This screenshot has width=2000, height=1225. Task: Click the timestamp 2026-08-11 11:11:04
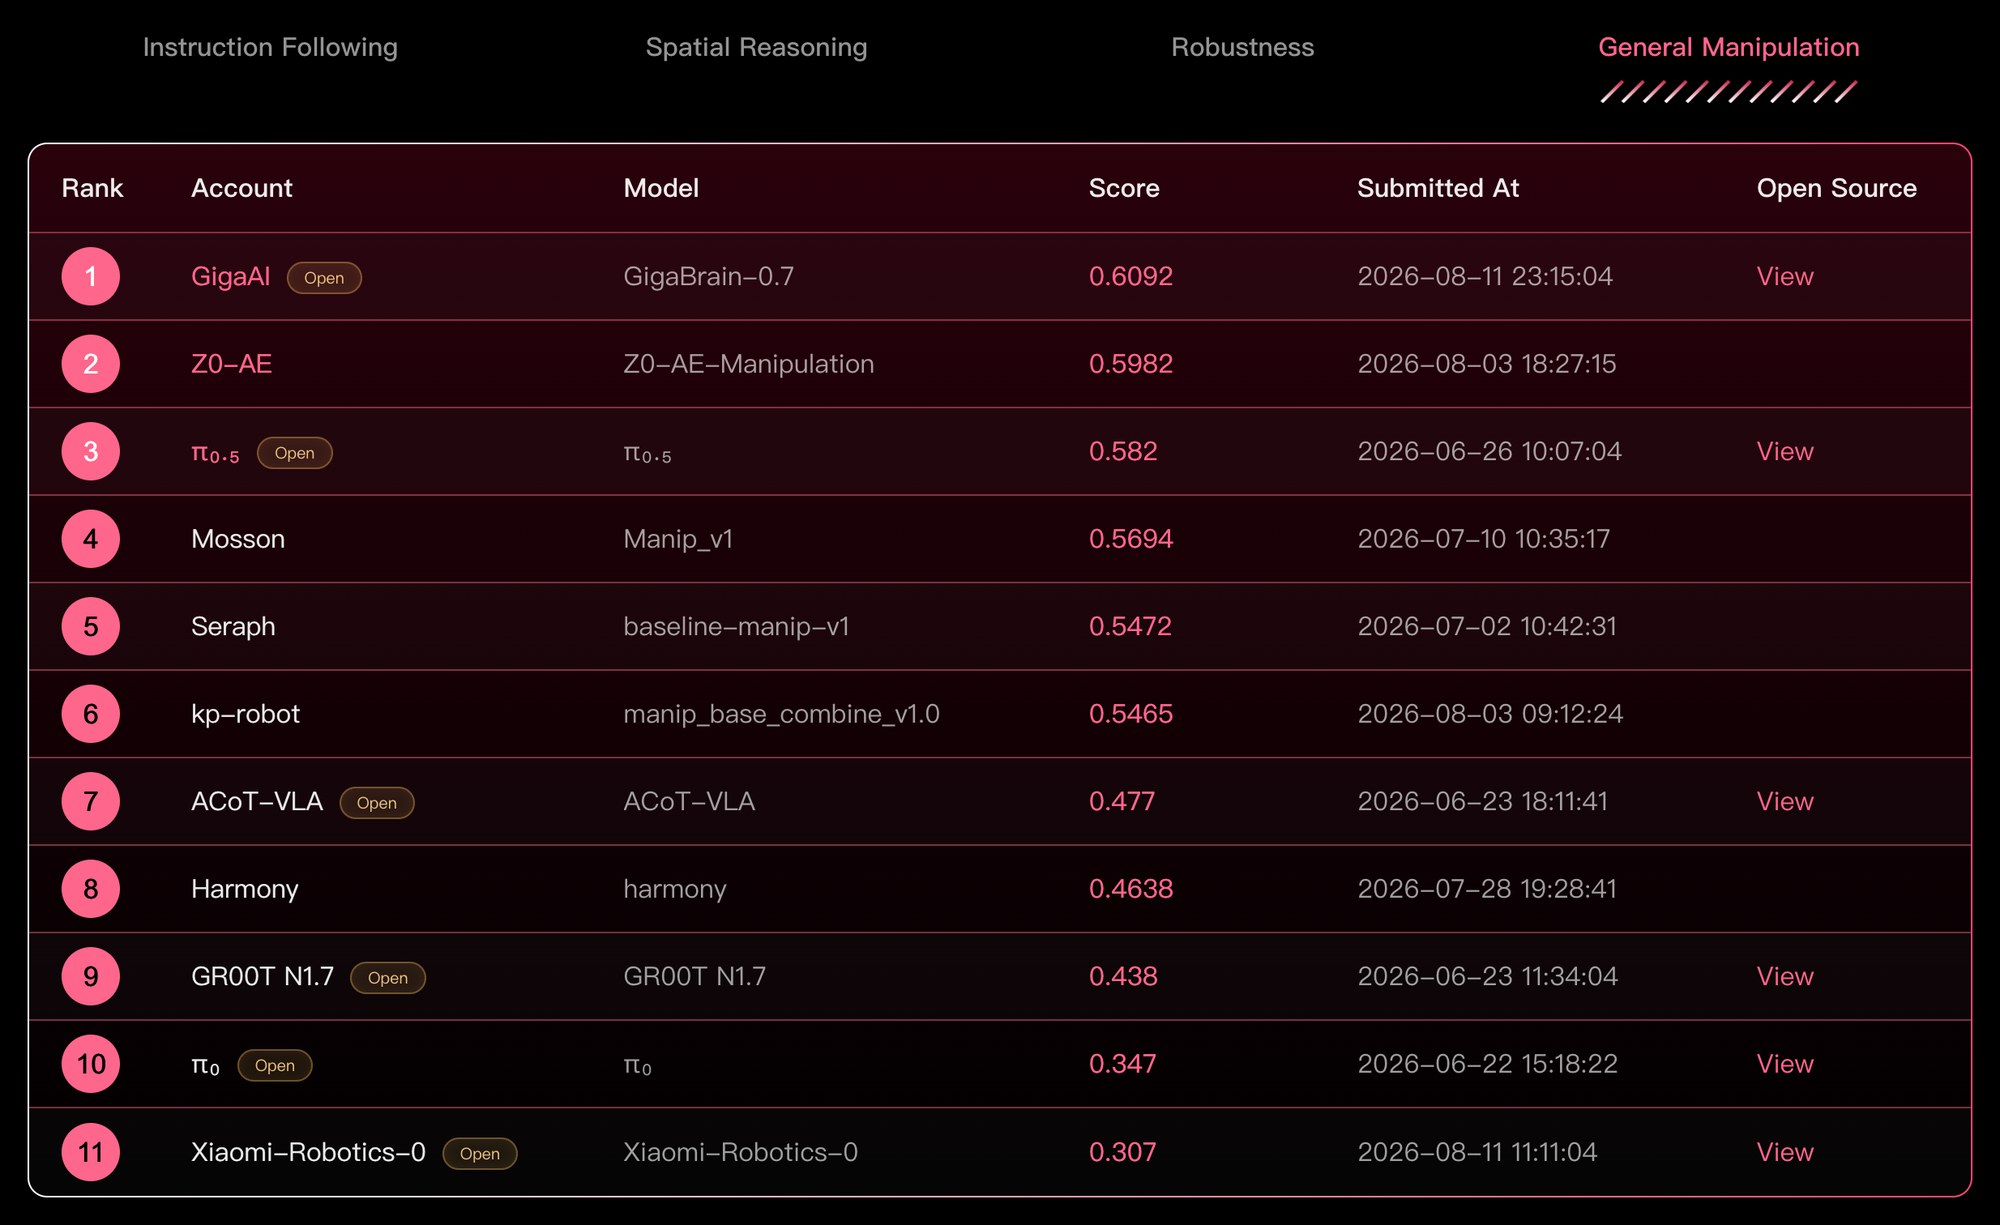[1477, 1152]
